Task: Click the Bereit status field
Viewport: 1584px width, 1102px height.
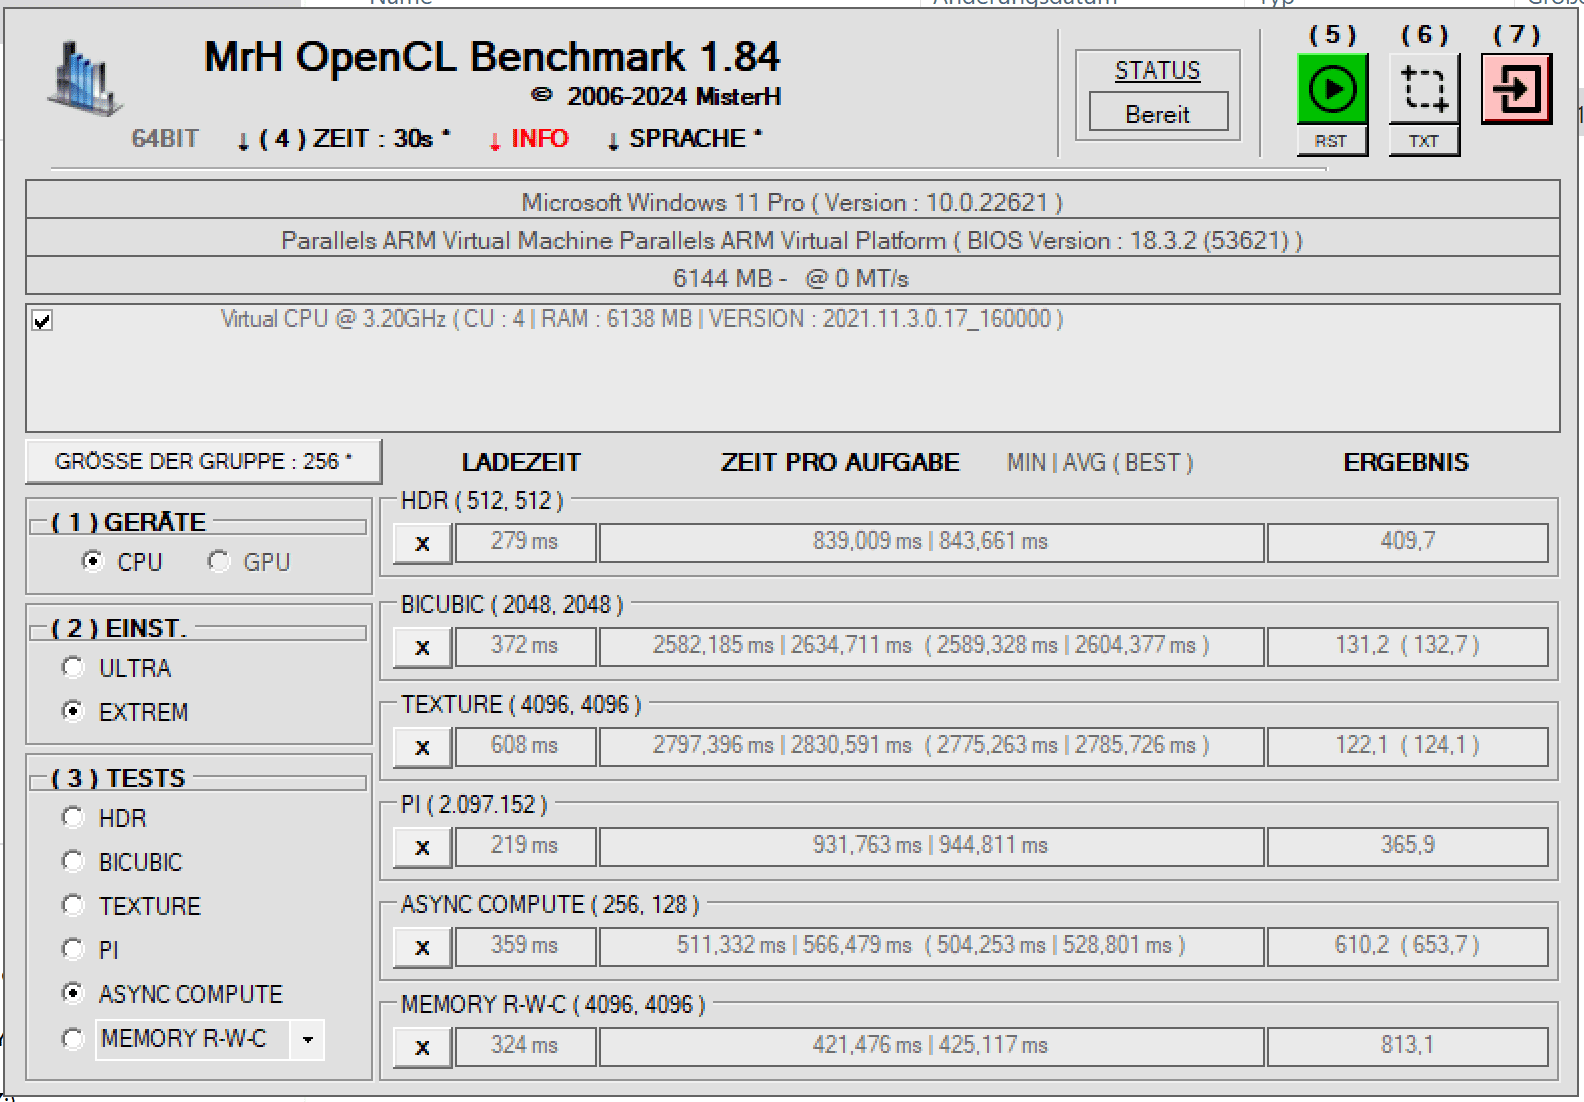Action: [x=1158, y=113]
